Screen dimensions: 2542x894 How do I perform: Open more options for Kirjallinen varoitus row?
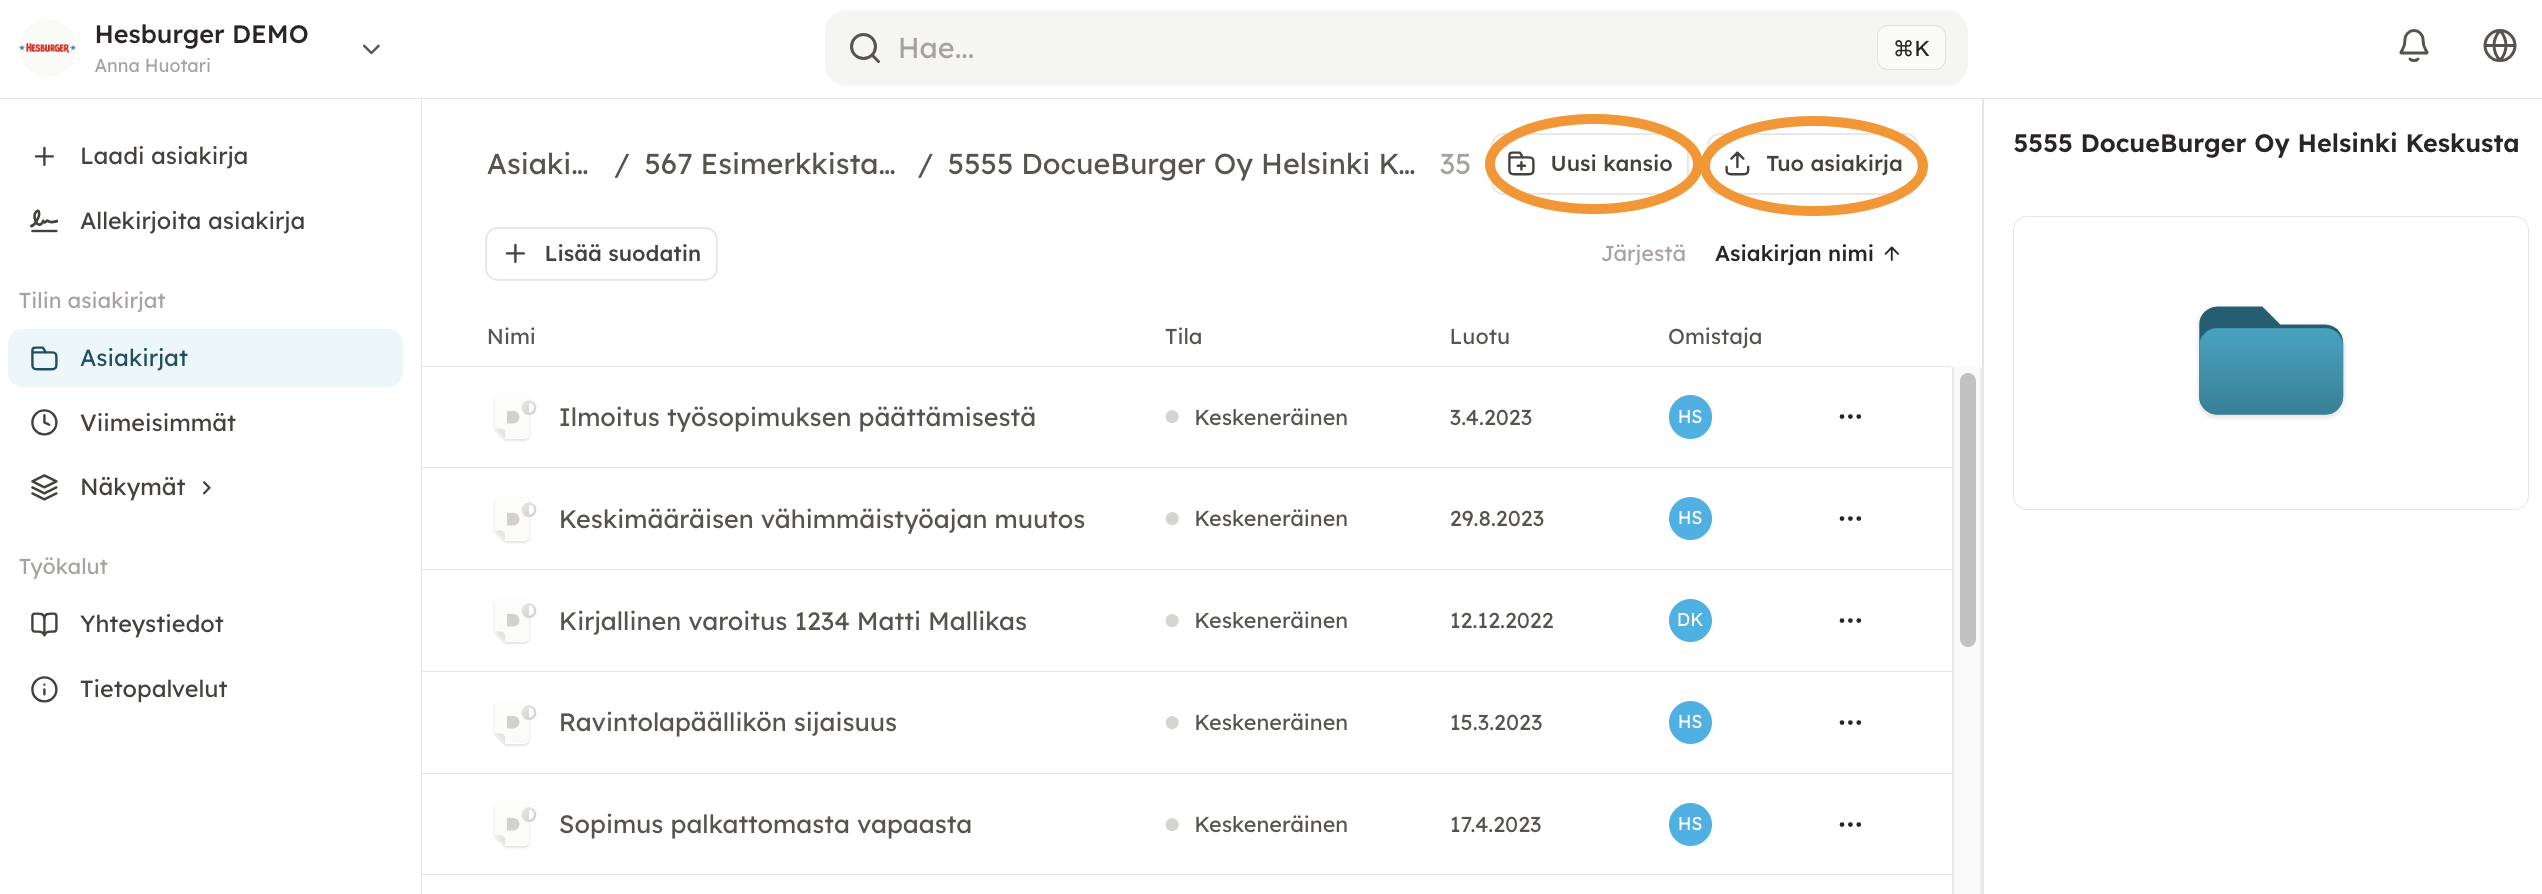1849,620
